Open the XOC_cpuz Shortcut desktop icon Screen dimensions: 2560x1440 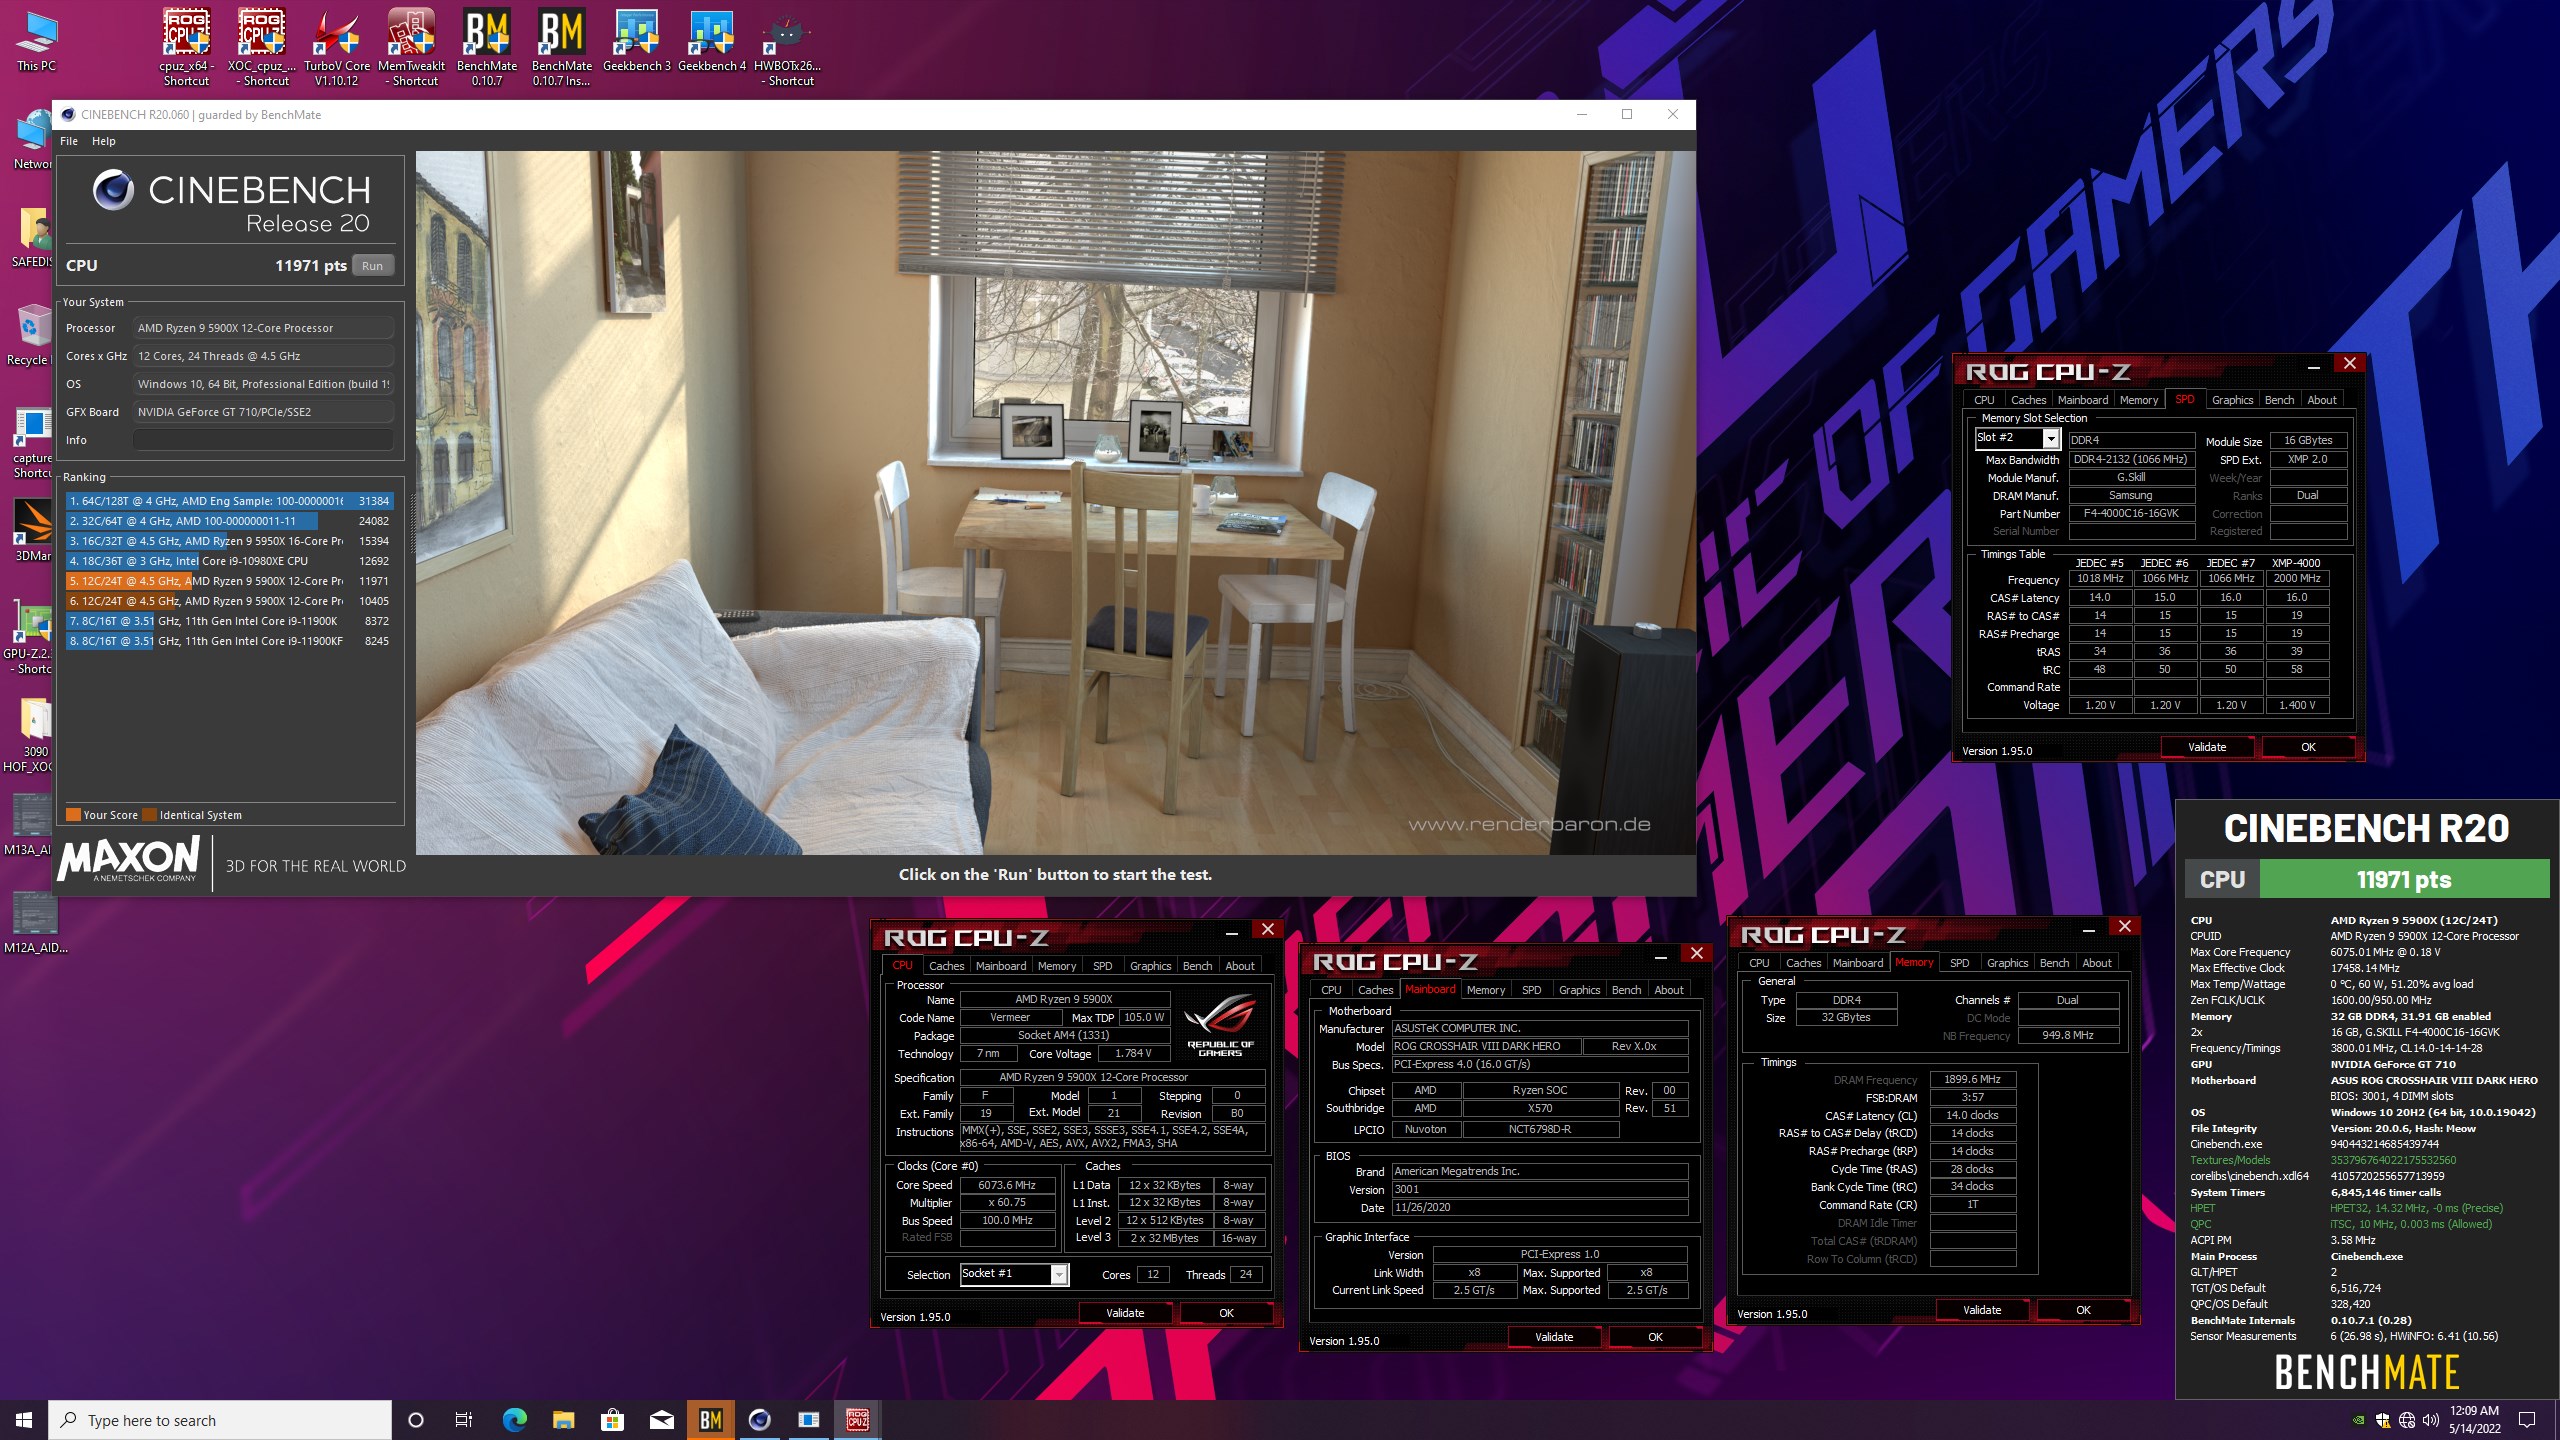pos(261,47)
